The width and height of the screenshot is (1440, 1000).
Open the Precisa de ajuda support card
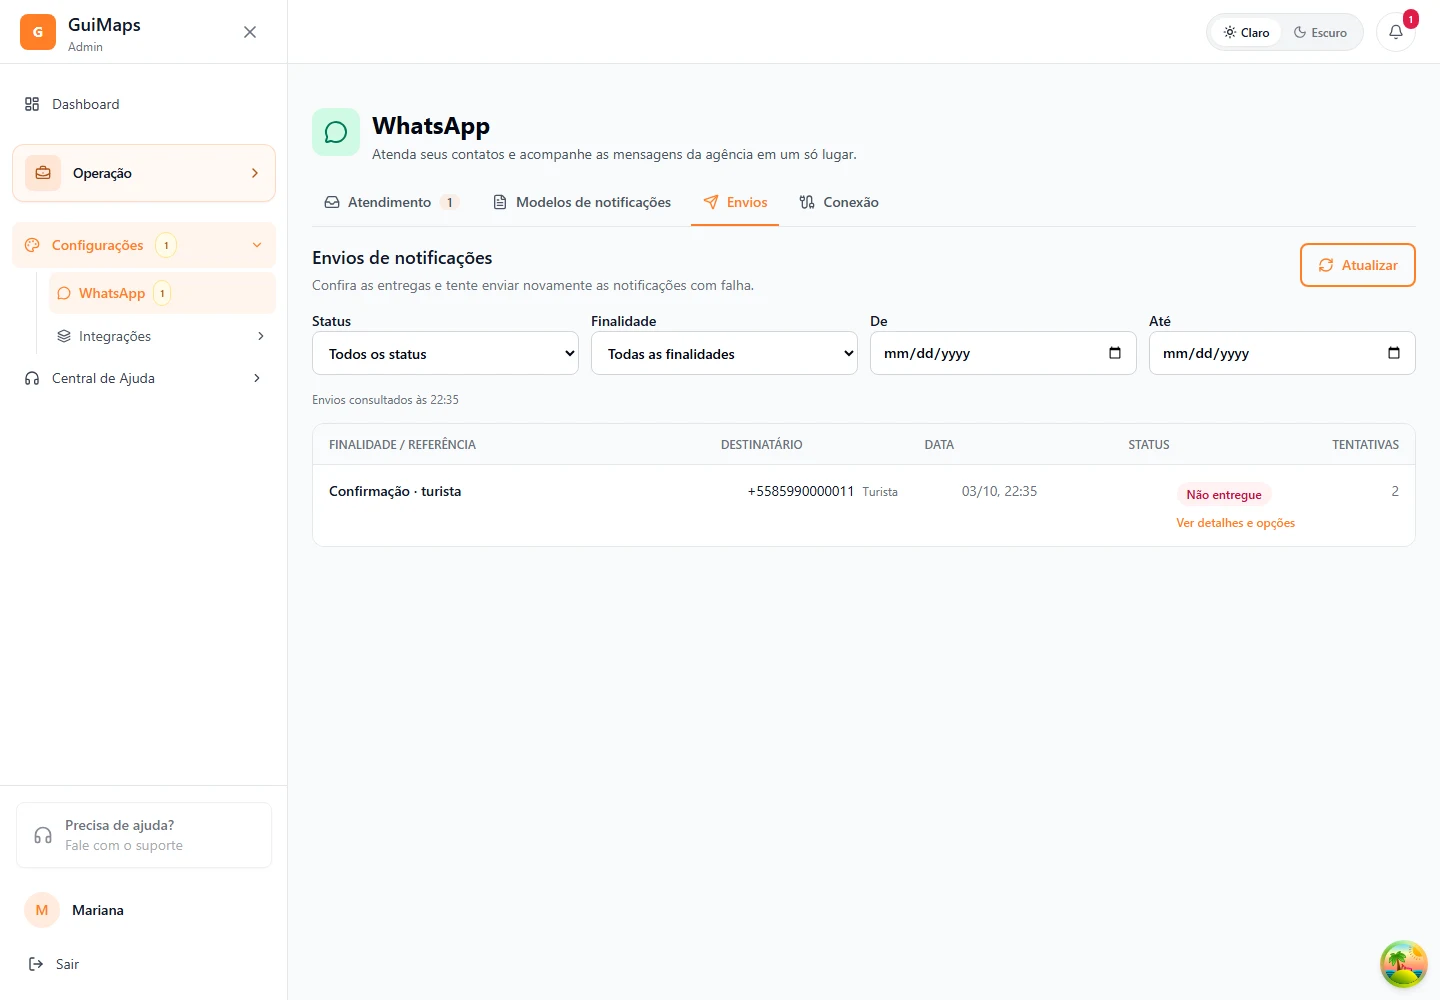click(144, 835)
